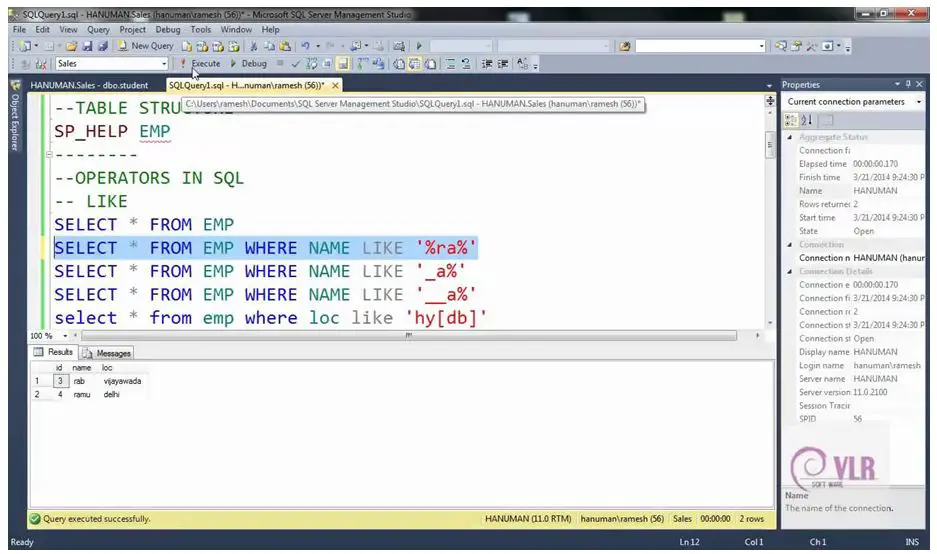The width and height of the screenshot is (937, 554).
Task: Click the Save disk icon
Action: coord(87,46)
